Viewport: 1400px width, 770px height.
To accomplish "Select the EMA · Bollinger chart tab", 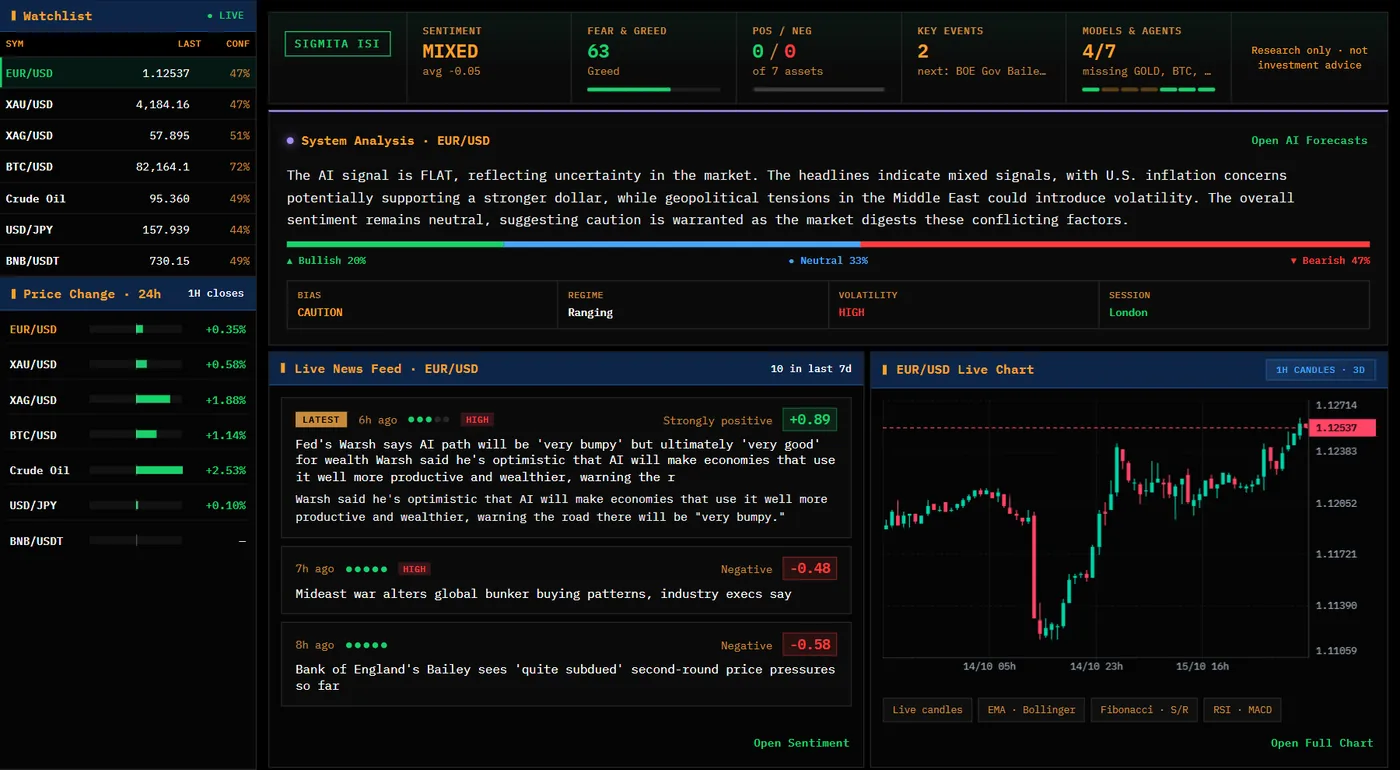I will 1031,710.
